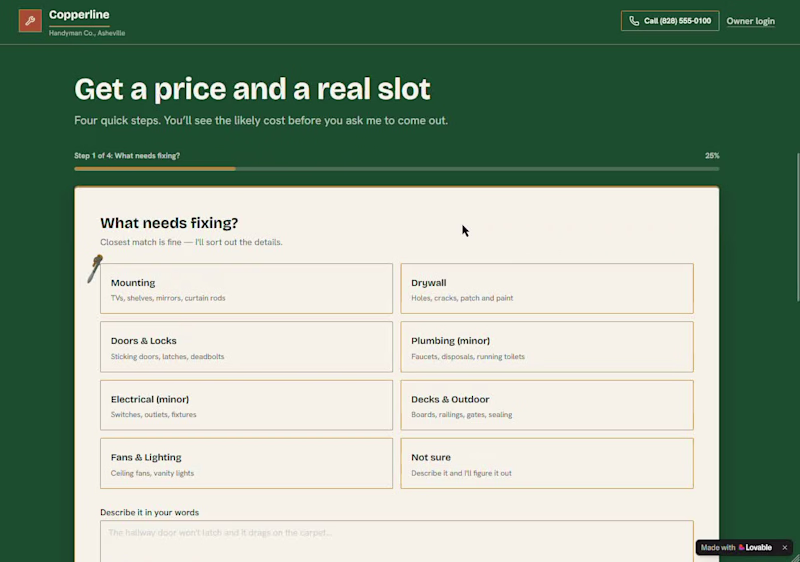800x562 pixels.
Task: Click the 'Get a price and a real slot' heading
Action: click(252, 89)
